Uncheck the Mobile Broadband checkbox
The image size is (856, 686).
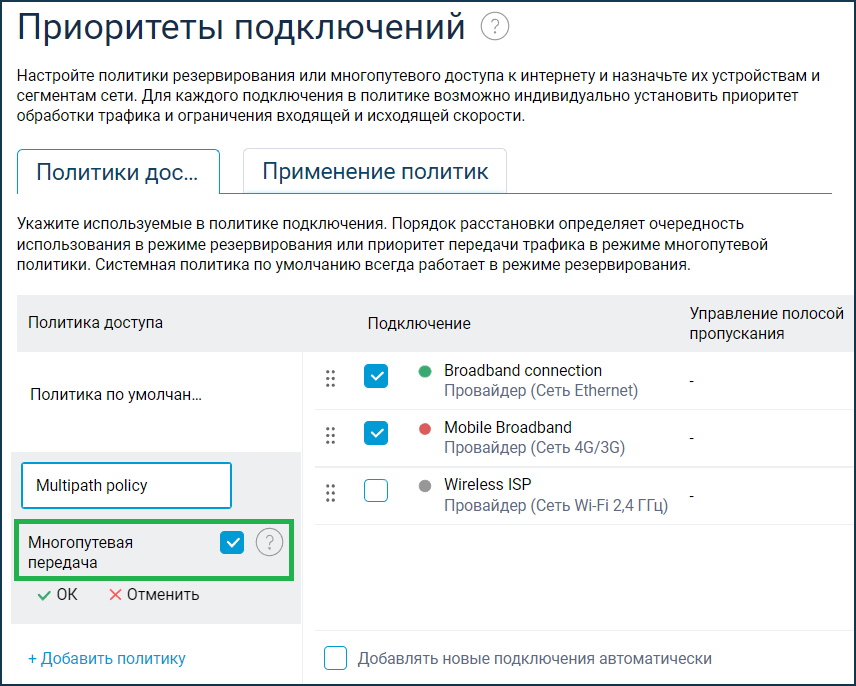pyautogui.click(x=376, y=433)
